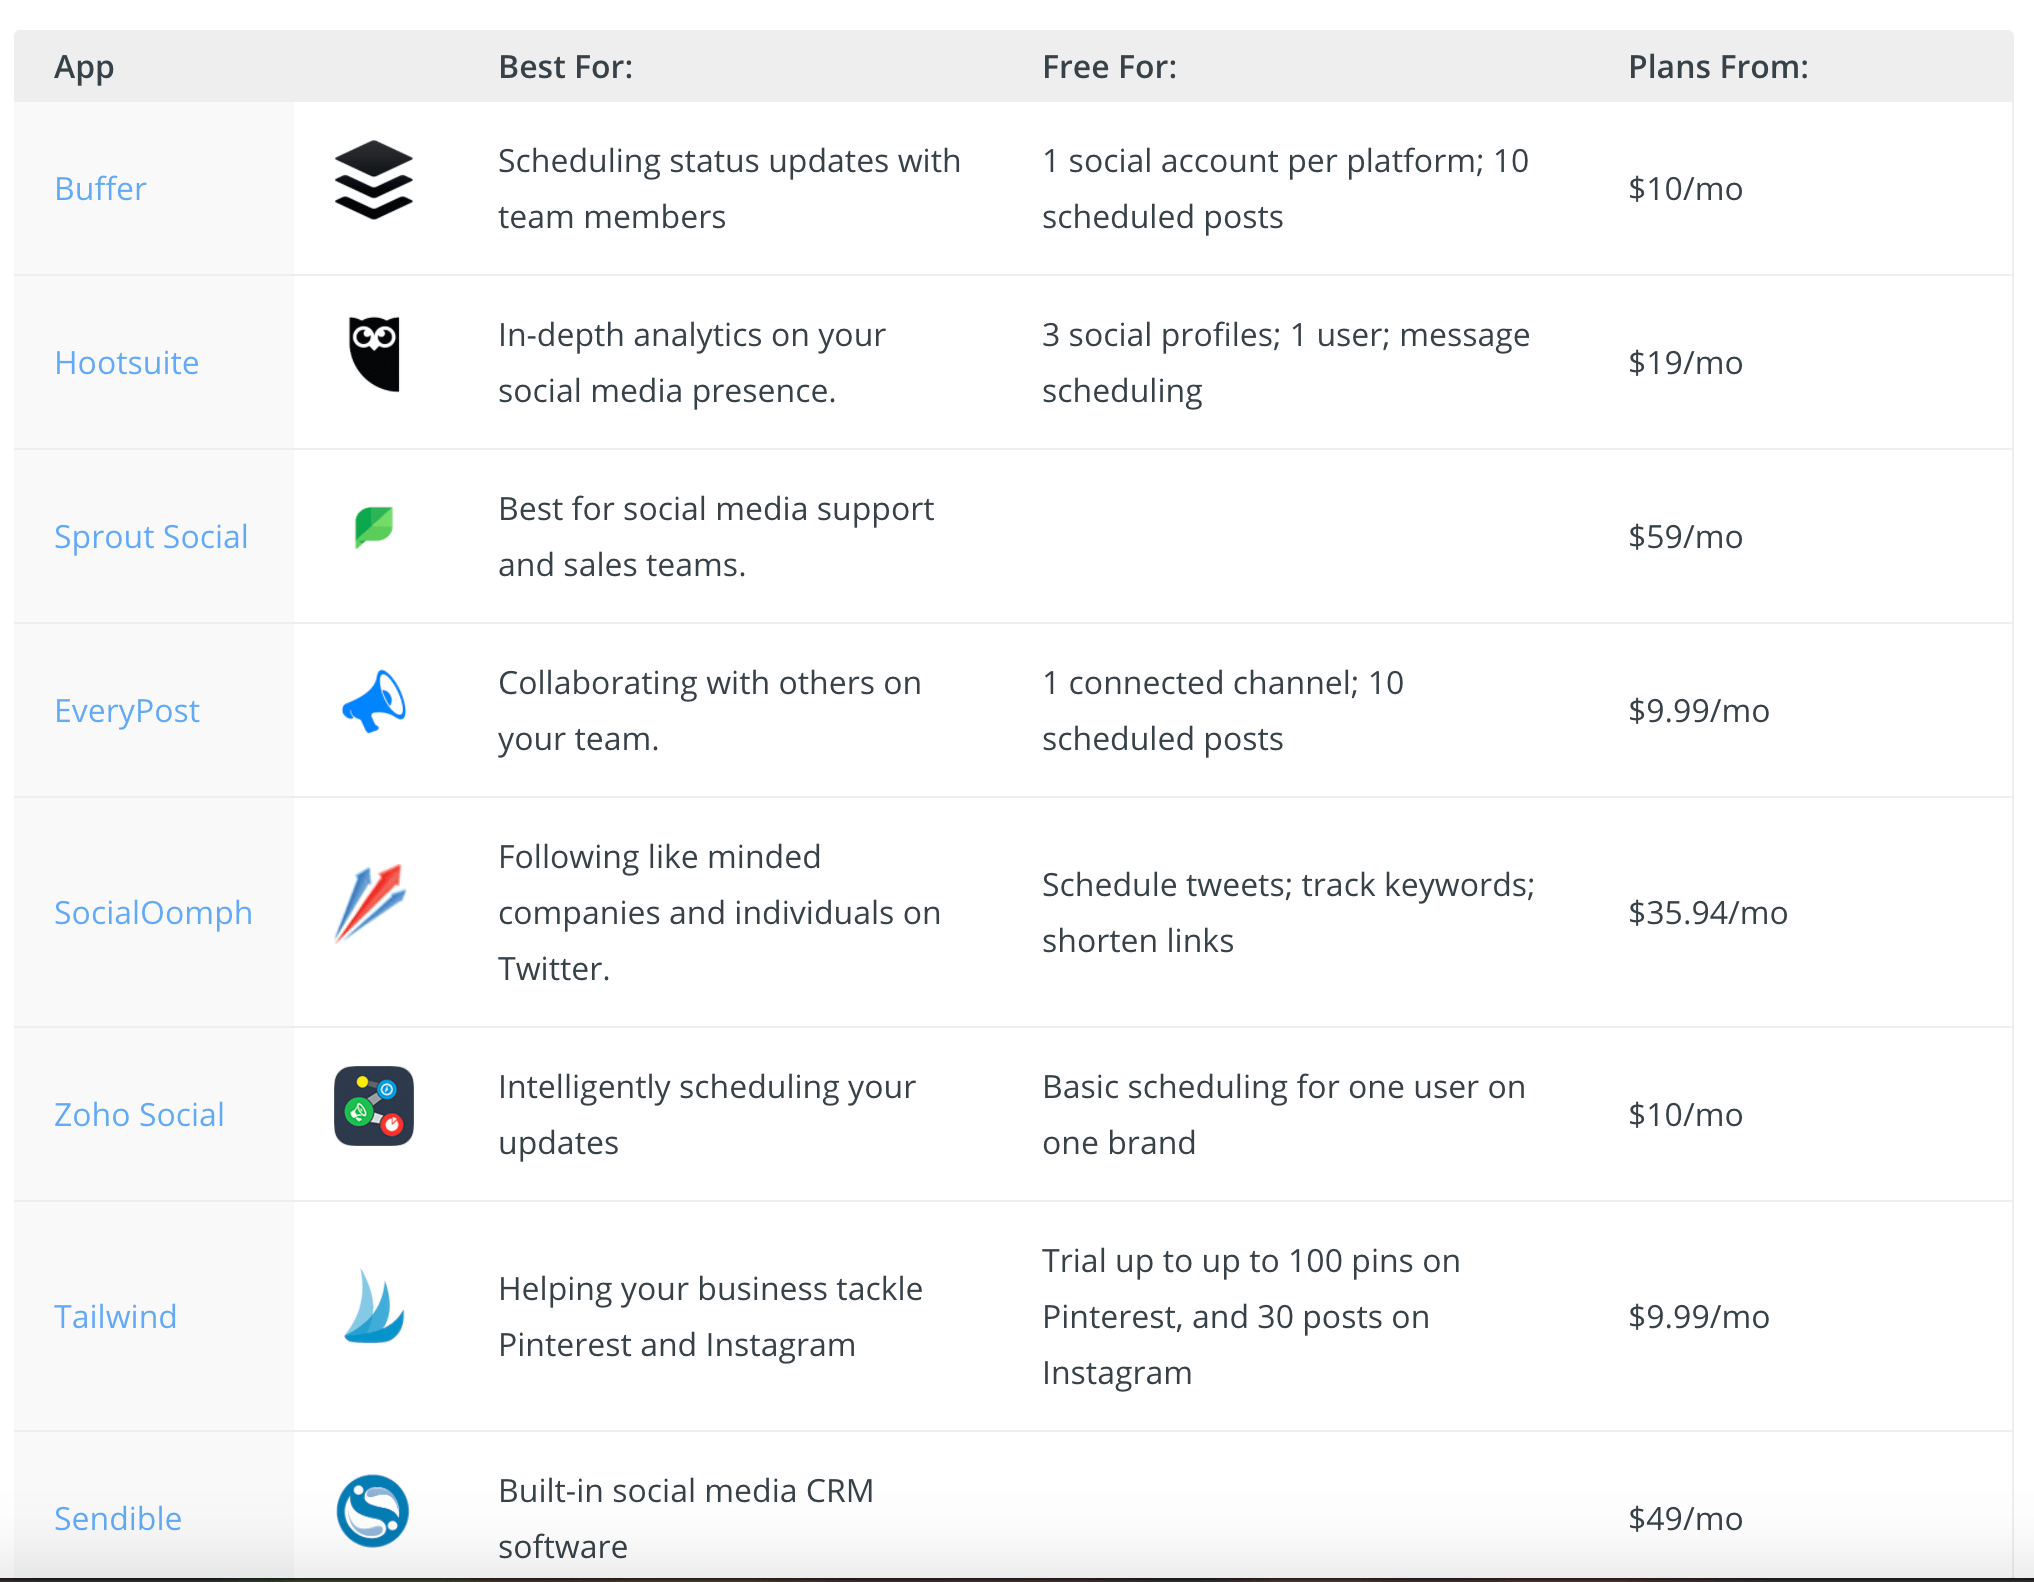Click the Hootsuite owl logo
The image size is (2034, 1582).
373,353
